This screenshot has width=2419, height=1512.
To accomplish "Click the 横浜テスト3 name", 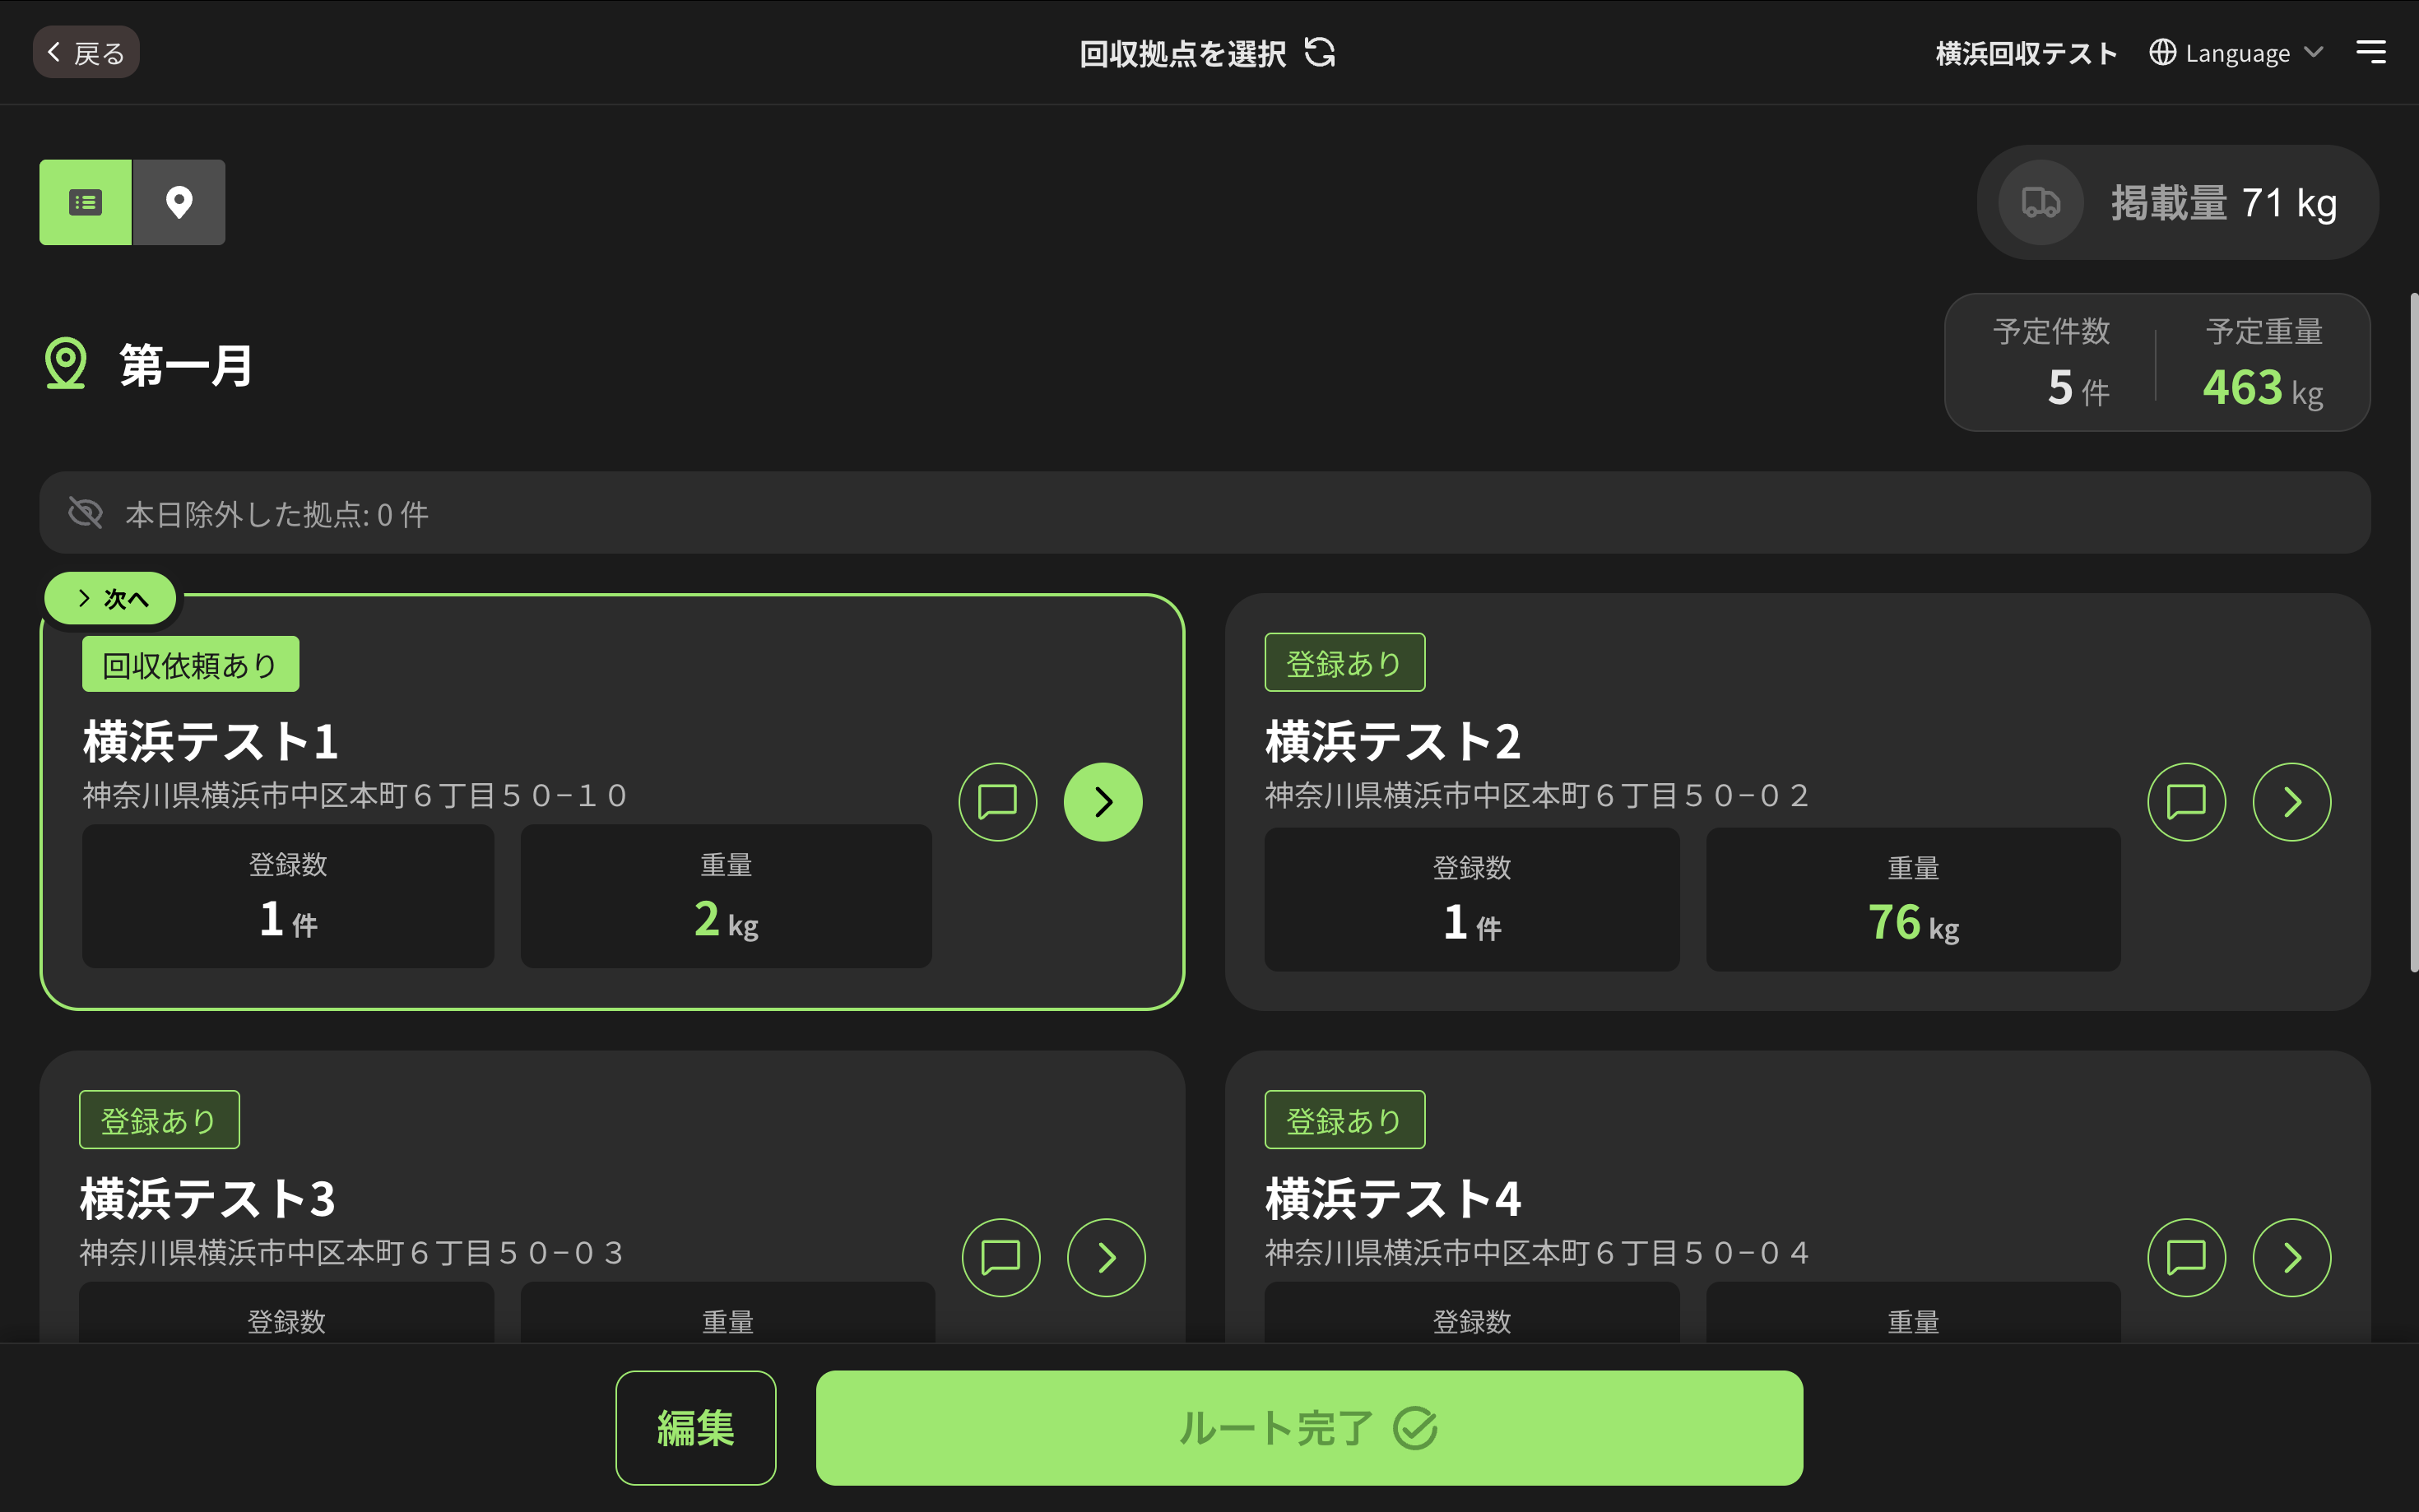I will point(209,1198).
